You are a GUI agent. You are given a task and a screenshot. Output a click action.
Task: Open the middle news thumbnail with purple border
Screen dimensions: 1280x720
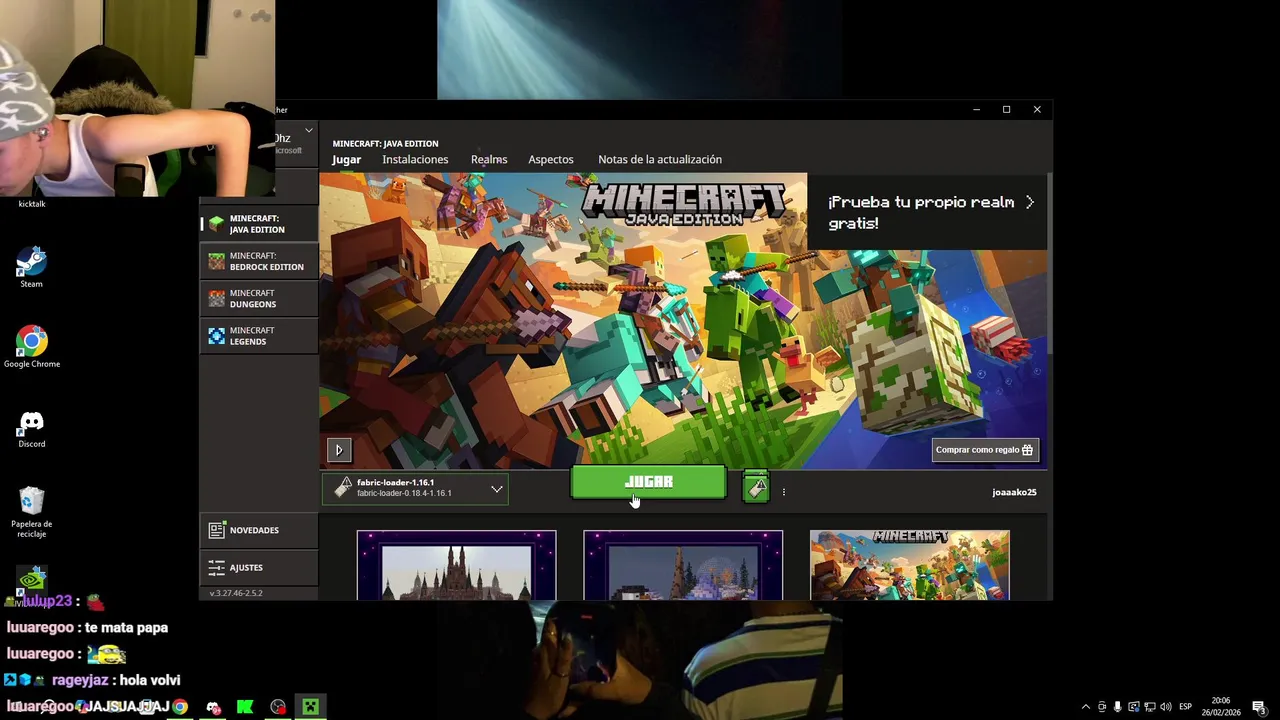(683, 565)
